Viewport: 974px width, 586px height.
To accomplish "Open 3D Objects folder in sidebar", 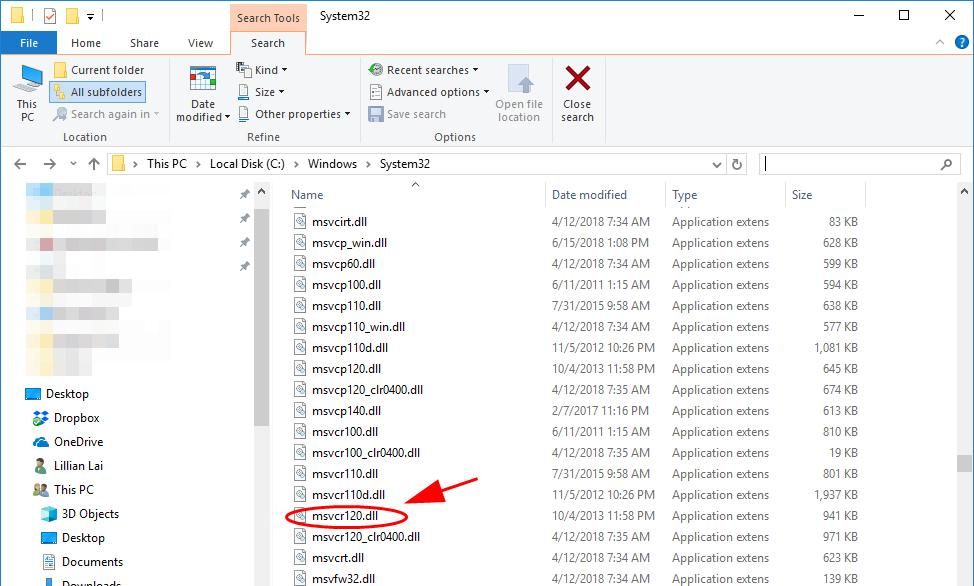I will point(90,514).
